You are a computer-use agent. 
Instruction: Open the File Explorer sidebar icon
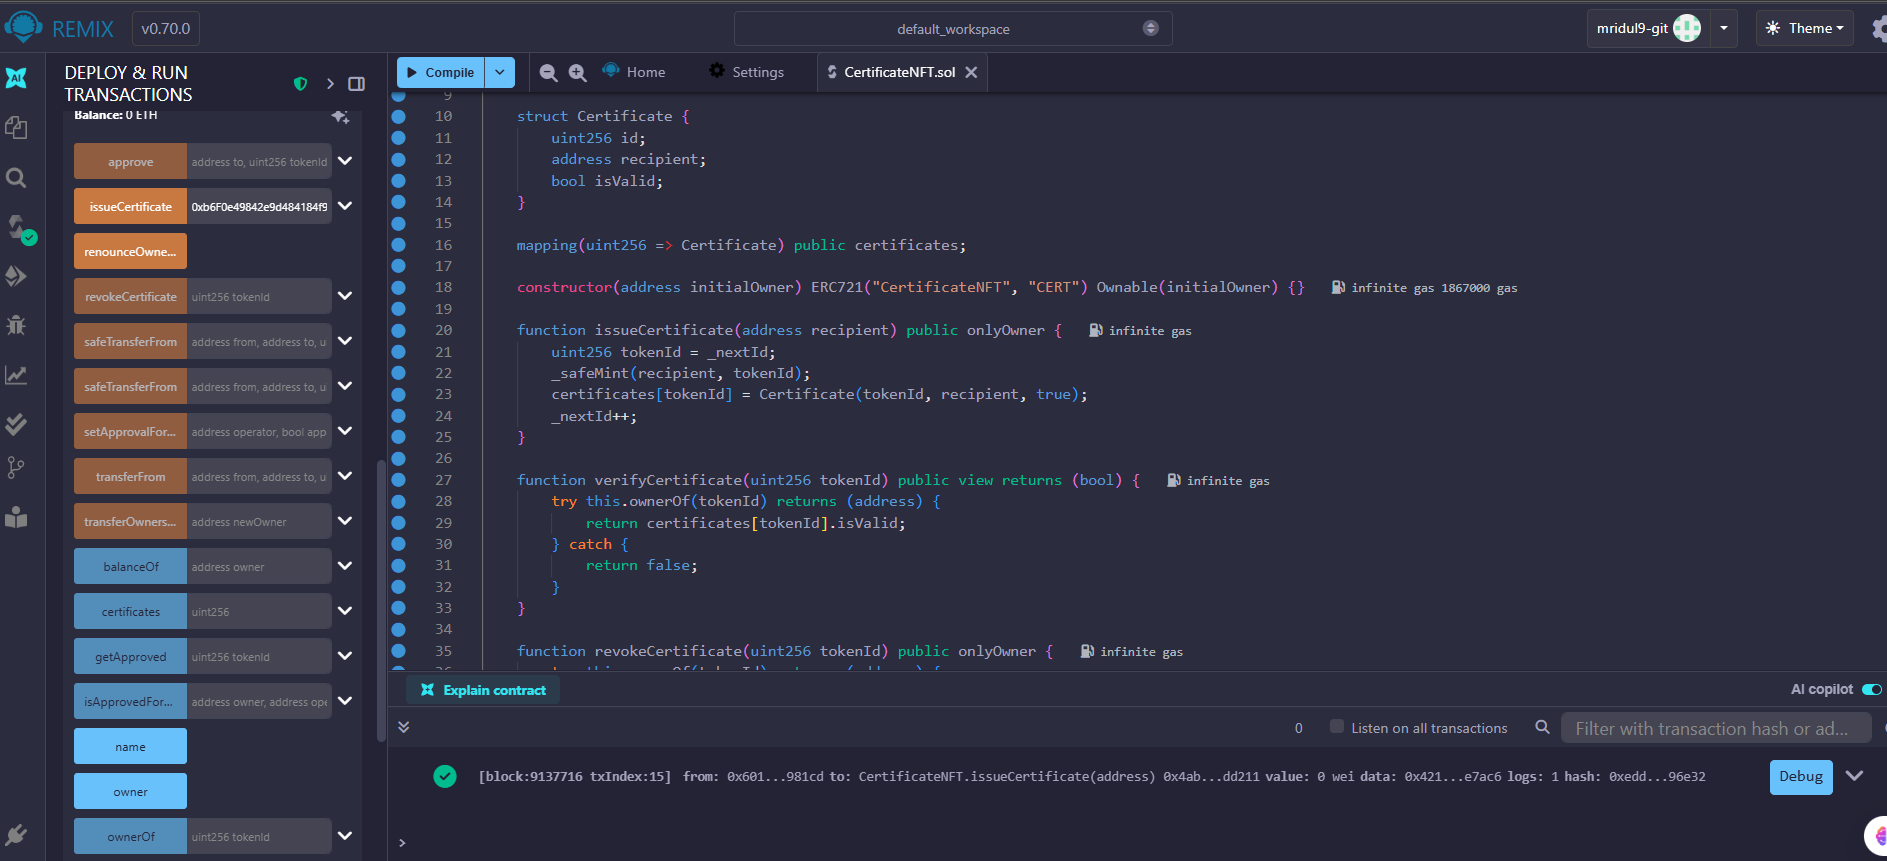pyautogui.click(x=16, y=127)
